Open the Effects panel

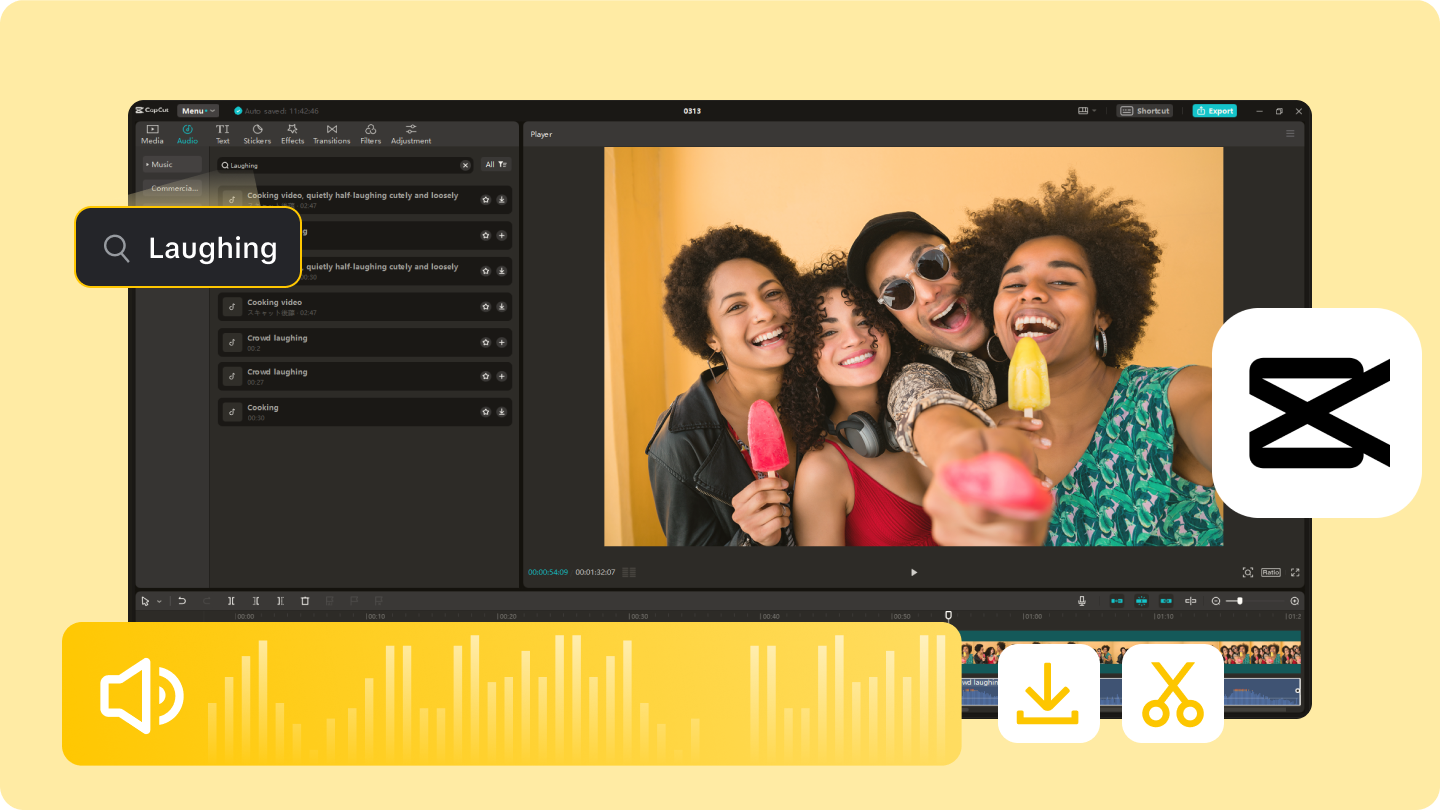292,134
